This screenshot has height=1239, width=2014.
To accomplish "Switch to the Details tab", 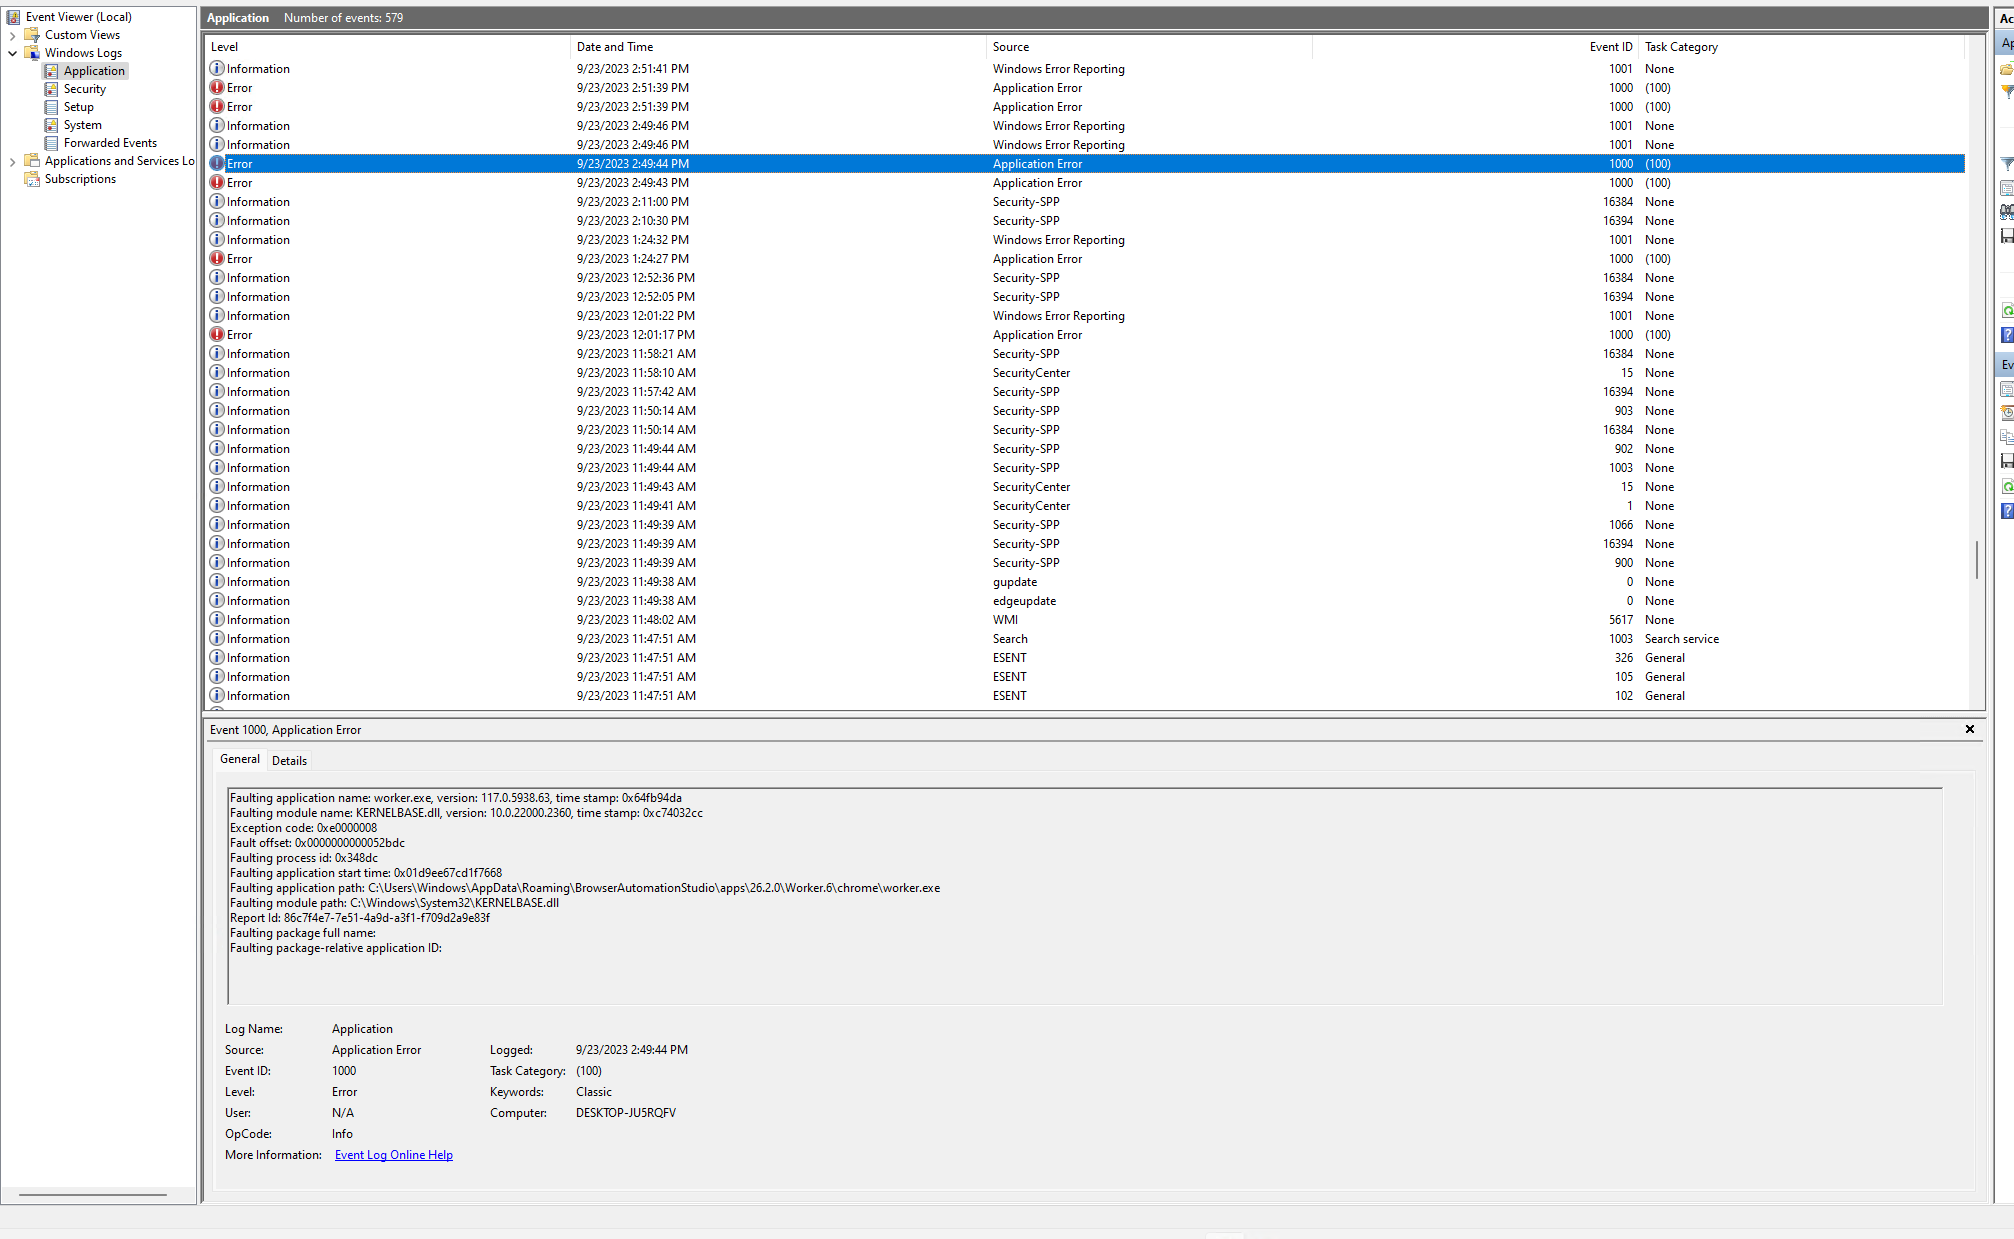I will 289,761.
